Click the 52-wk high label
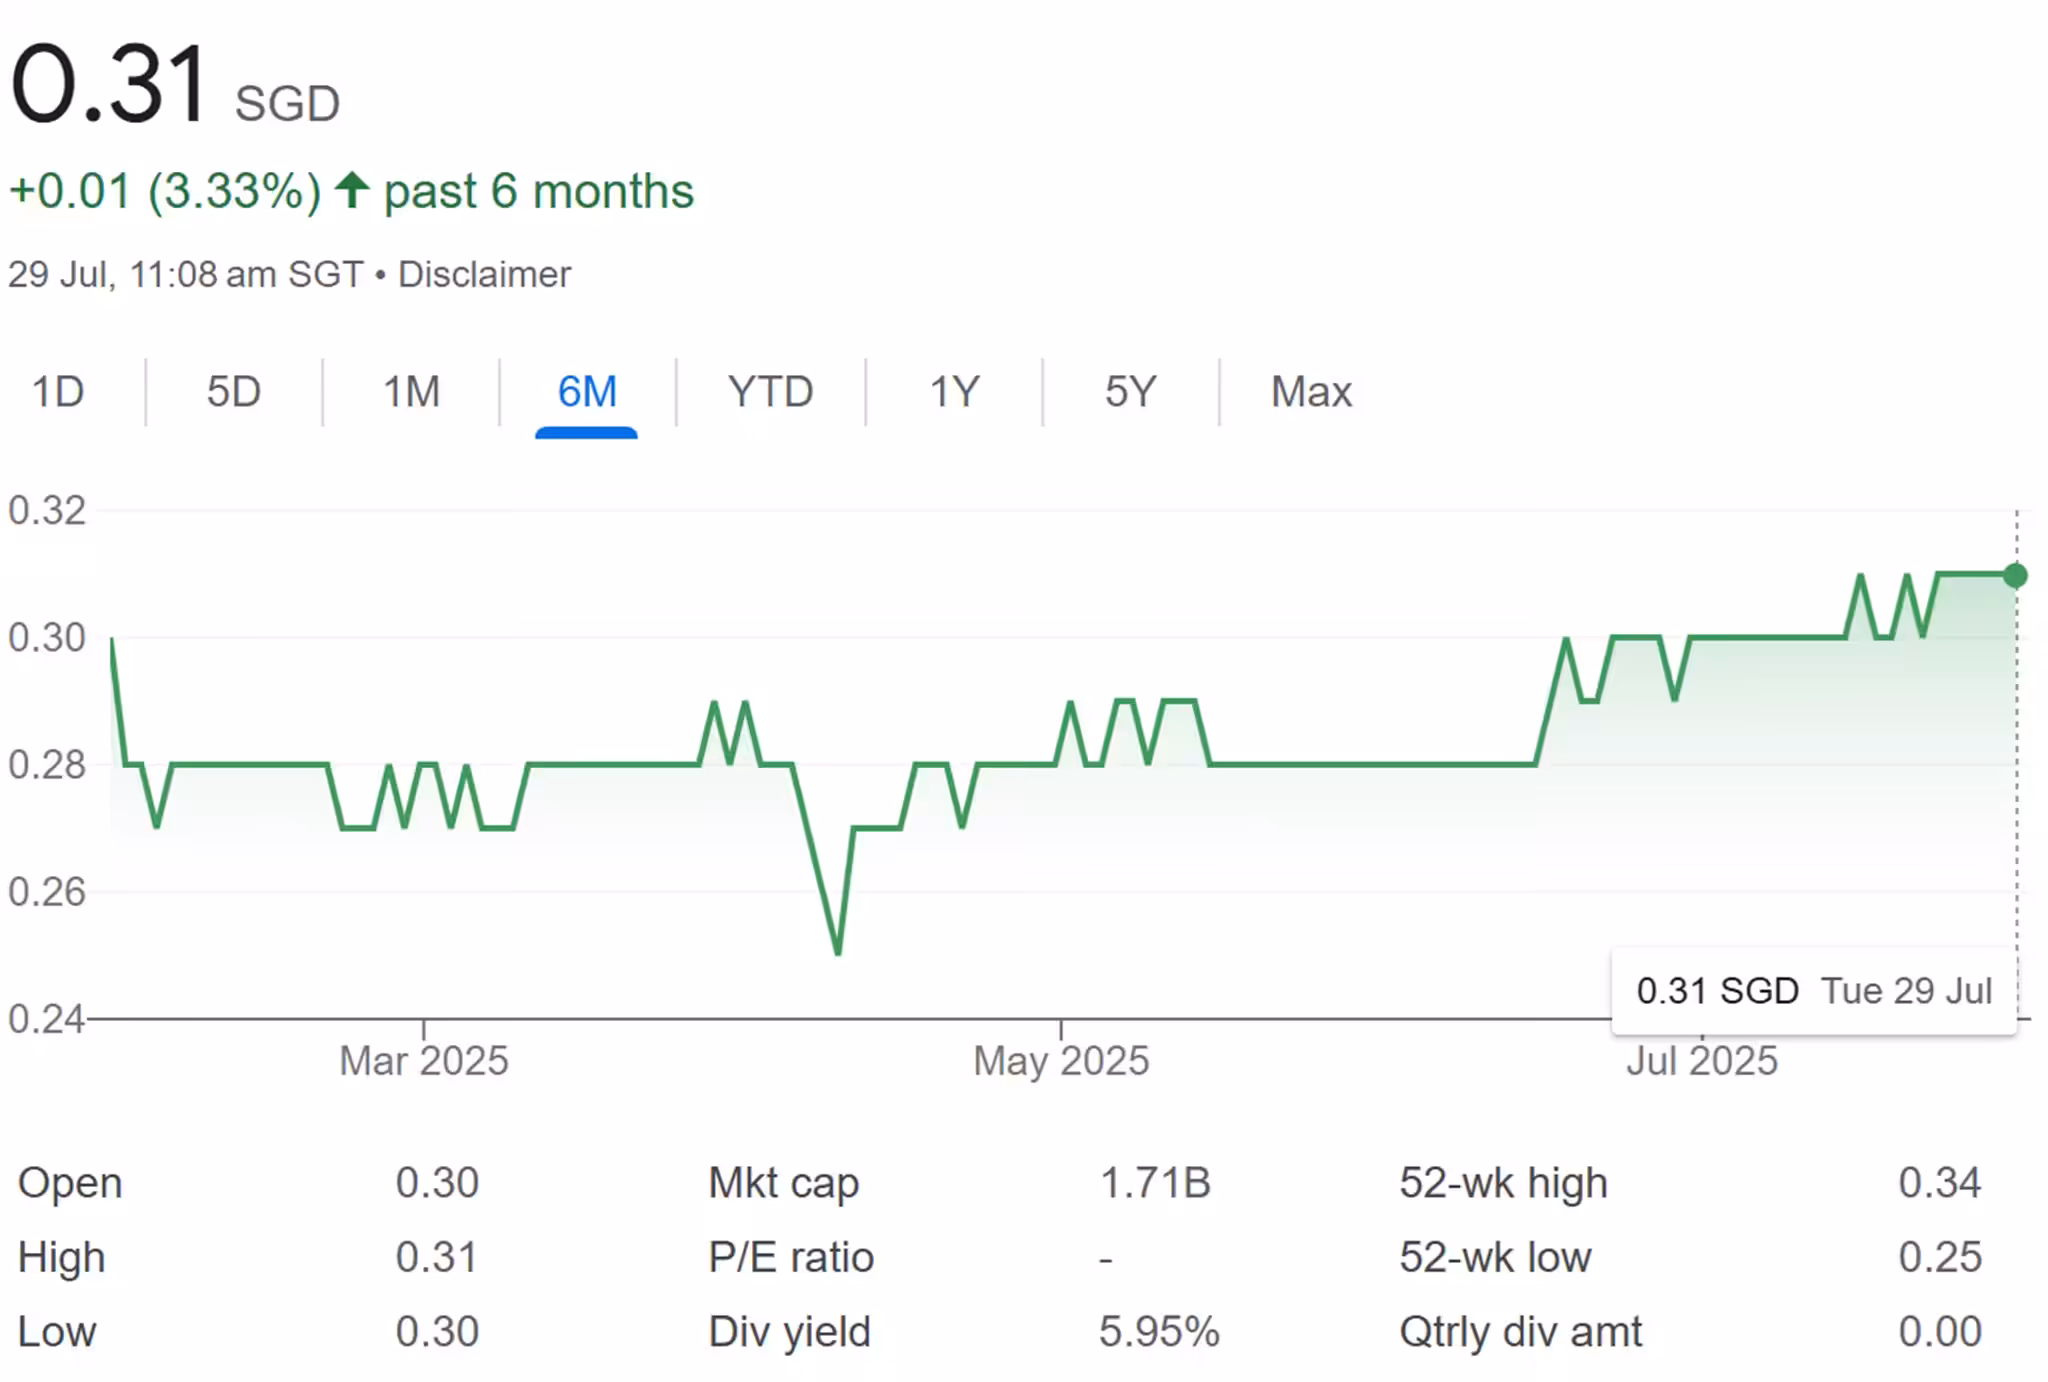 pos(1503,1182)
